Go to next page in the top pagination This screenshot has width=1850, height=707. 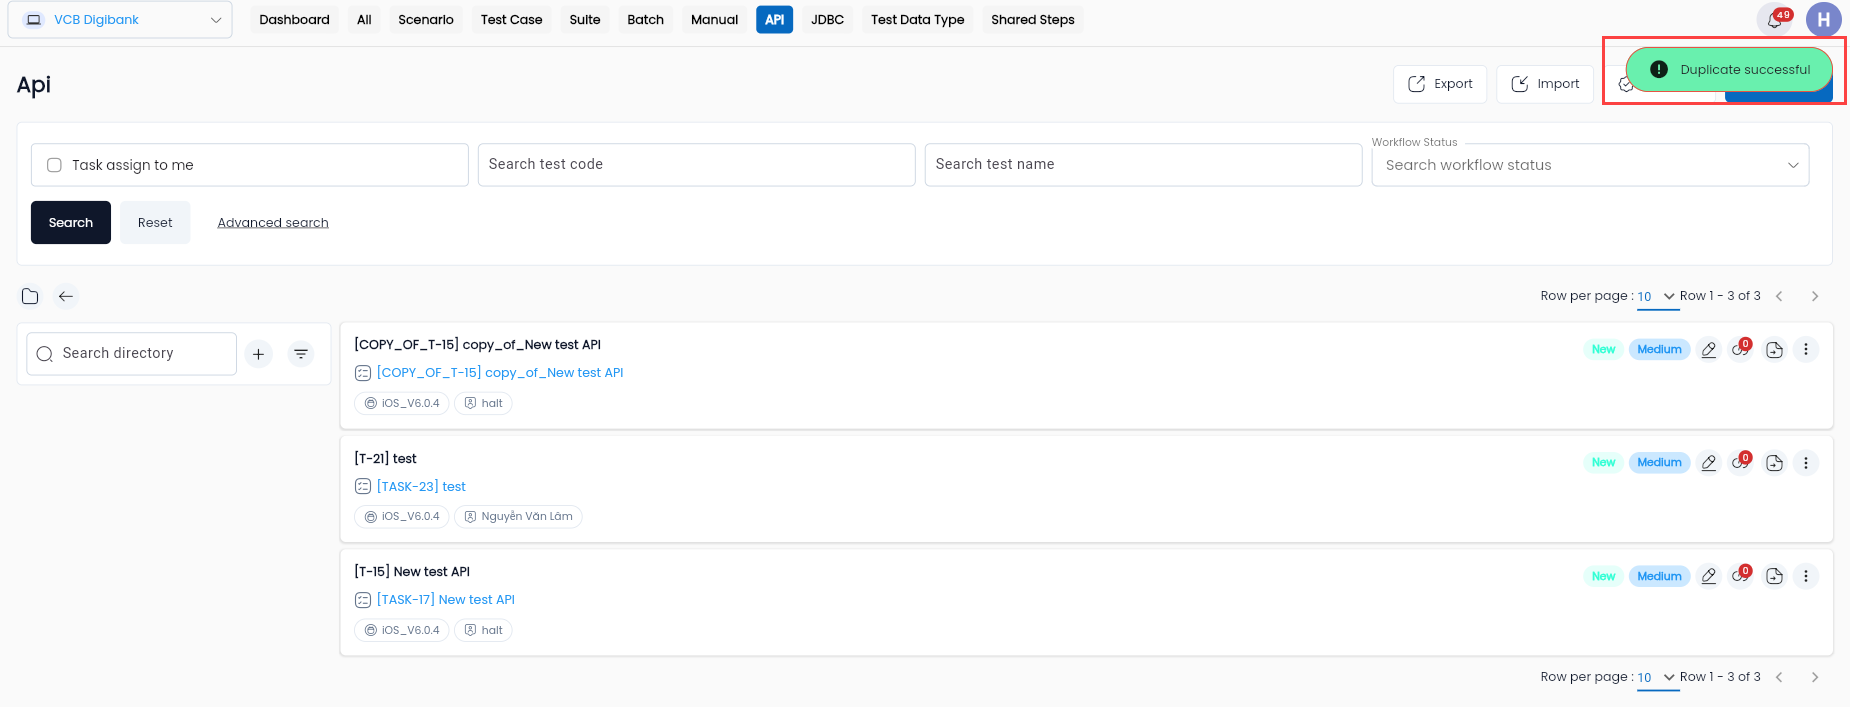pos(1815,296)
